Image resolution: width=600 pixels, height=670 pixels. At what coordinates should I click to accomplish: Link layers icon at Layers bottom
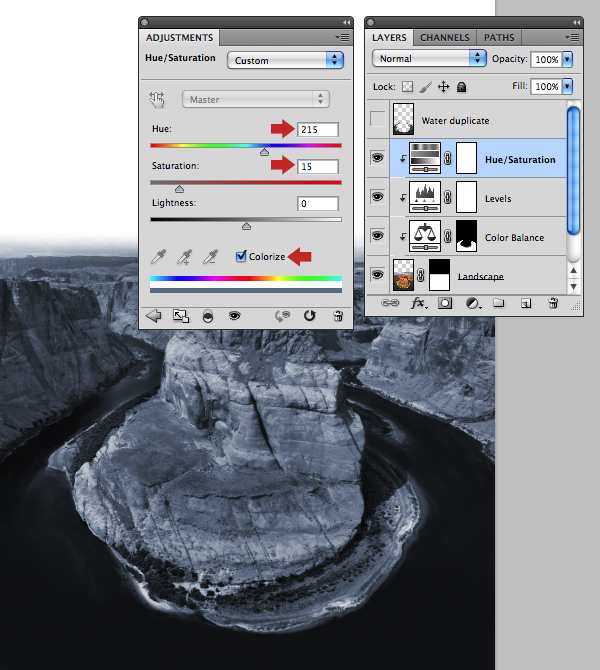(390, 303)
